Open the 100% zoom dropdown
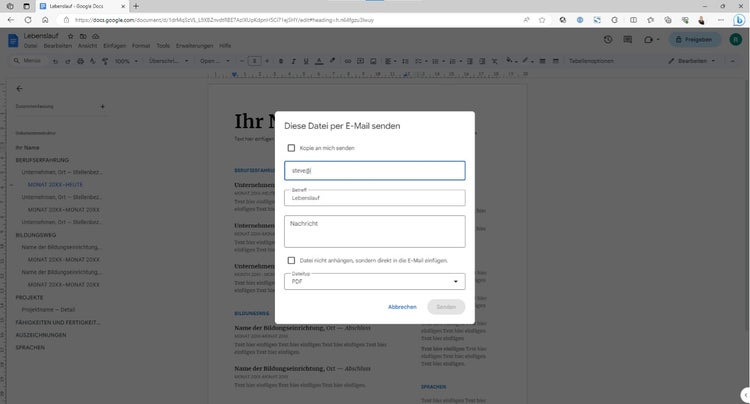 (126, 61)
